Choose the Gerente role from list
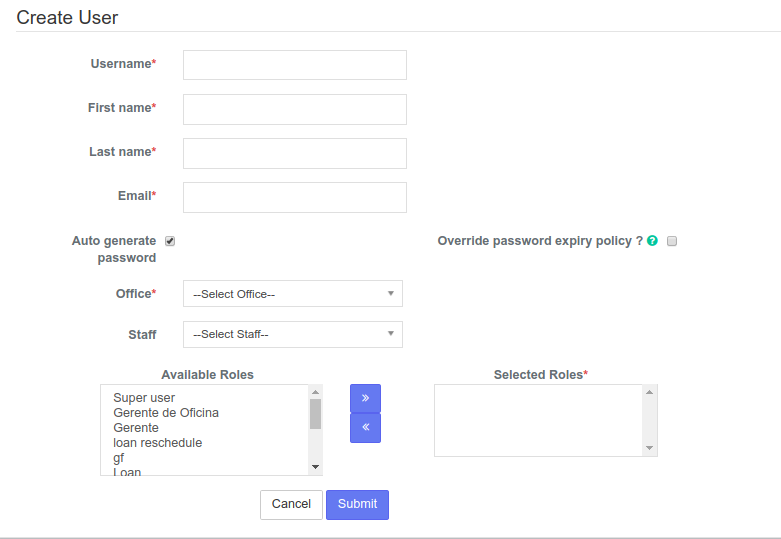The width and height of the screenshot is (781, 539). coord(136,427)
